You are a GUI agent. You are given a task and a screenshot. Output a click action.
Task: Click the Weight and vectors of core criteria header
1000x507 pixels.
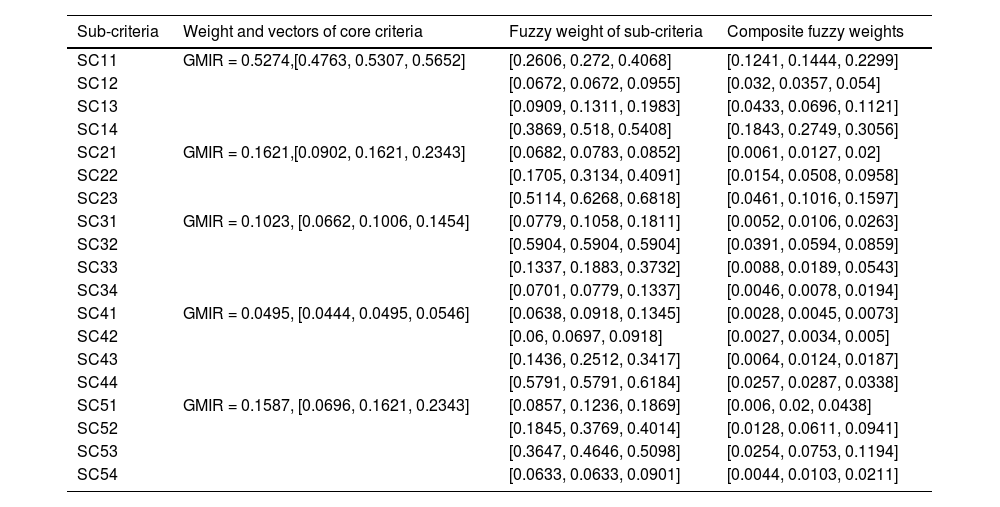[x=303, y=32]
